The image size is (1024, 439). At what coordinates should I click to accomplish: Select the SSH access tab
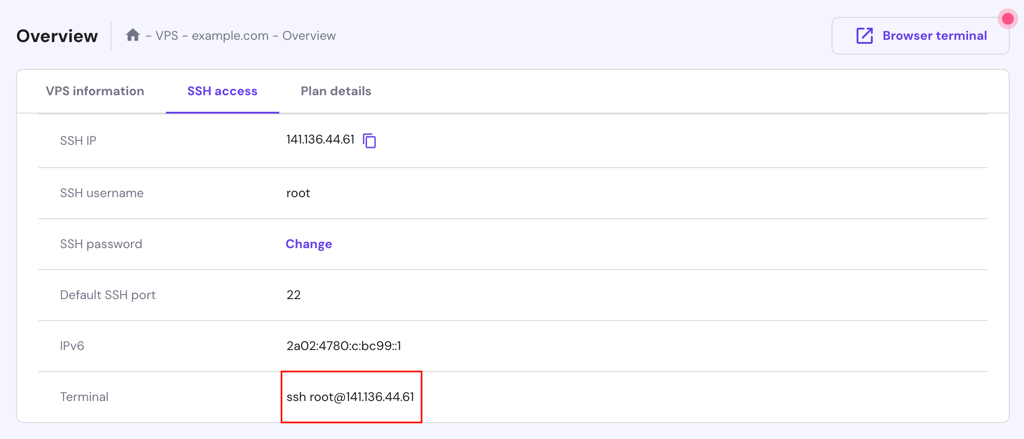click(222, 91)
